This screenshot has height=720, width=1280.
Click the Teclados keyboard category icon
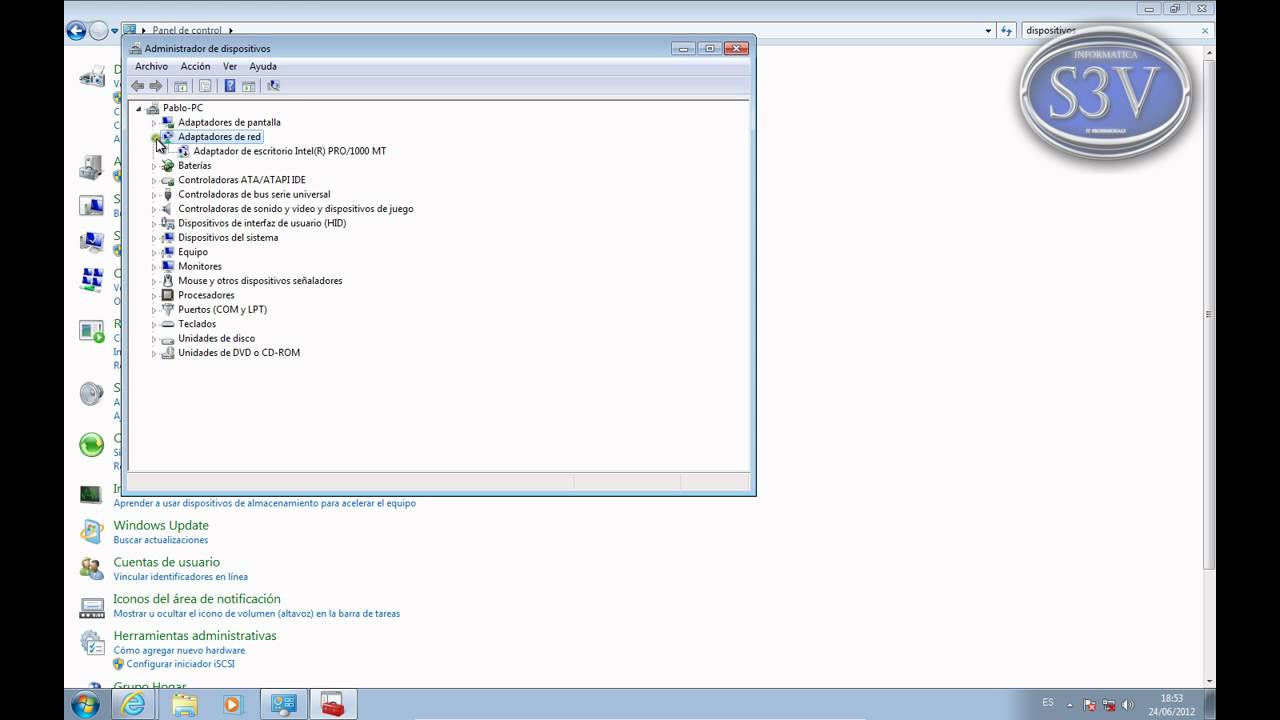[168, 324]
